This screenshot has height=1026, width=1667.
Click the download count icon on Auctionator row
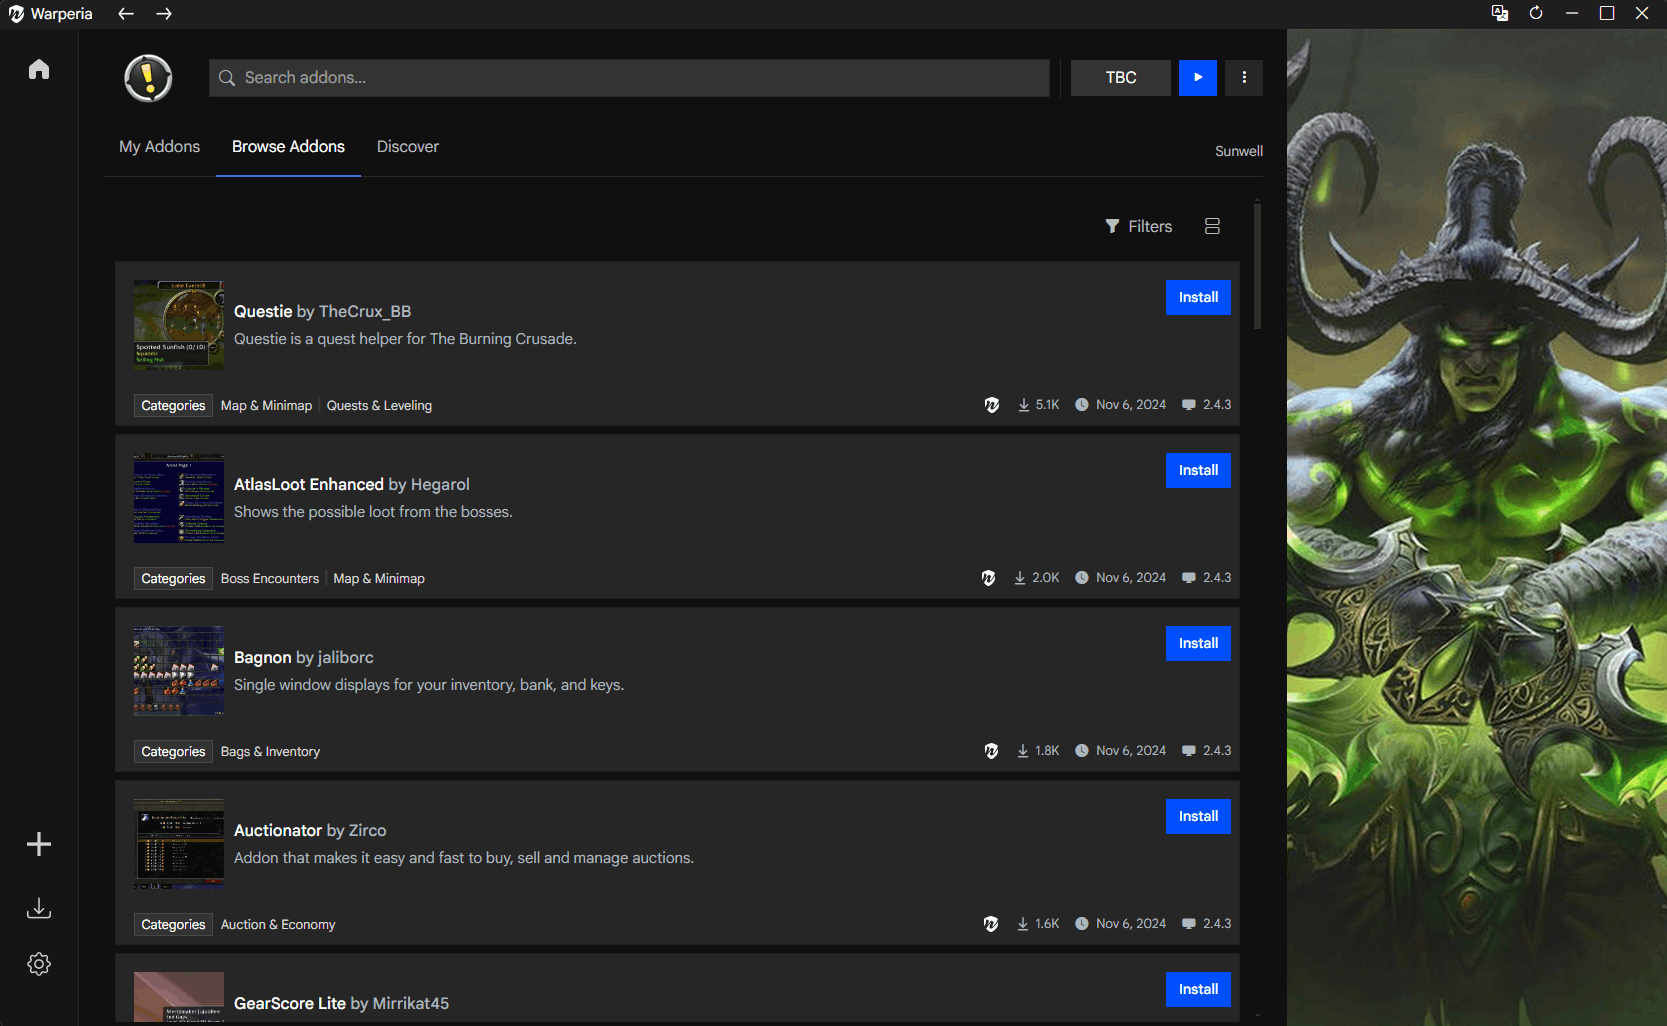tap(1023, 924)
